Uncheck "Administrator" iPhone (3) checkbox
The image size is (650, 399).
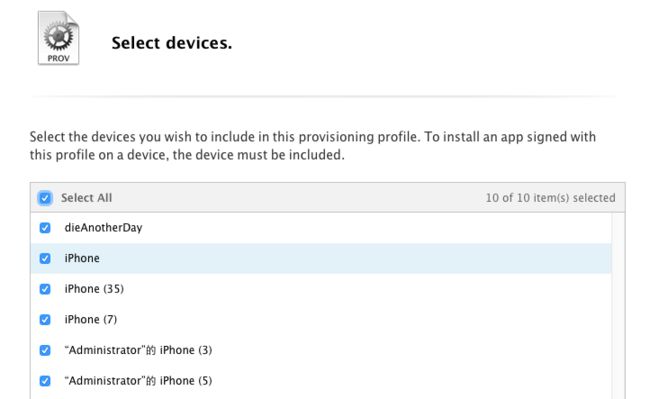coord(45,350)
